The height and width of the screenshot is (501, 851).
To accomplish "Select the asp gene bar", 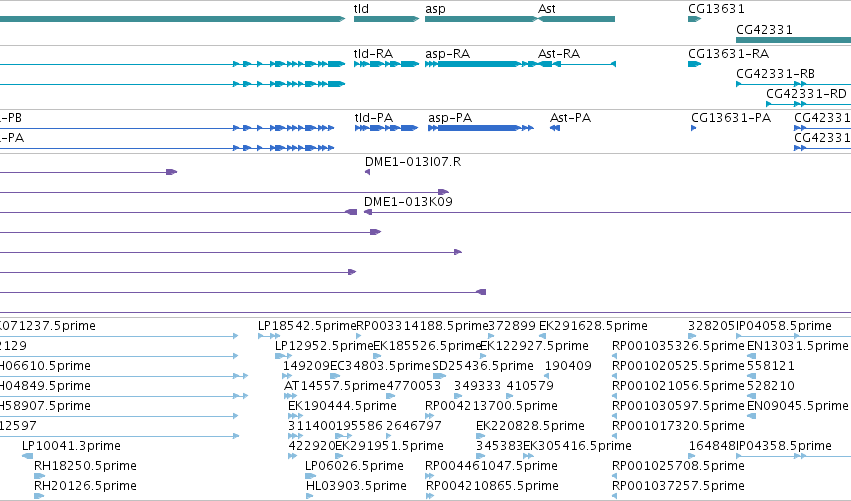I will [480, 19].
